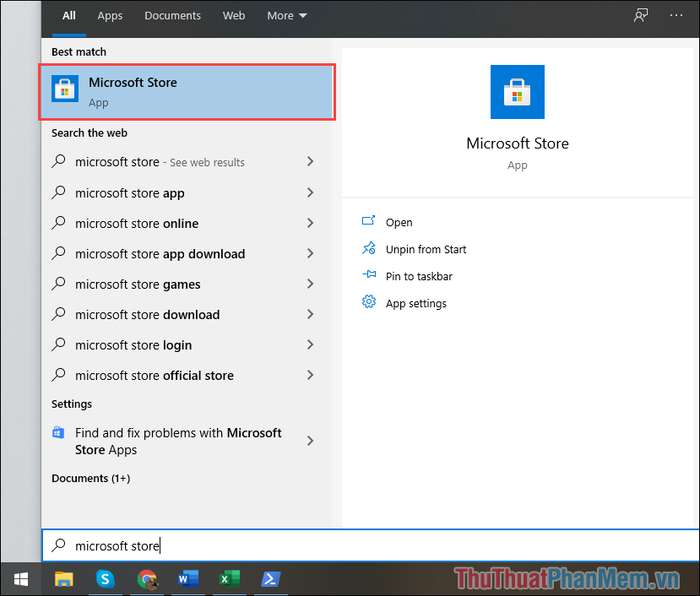
Task: Click Pin to taskbar
Action: 419,276
